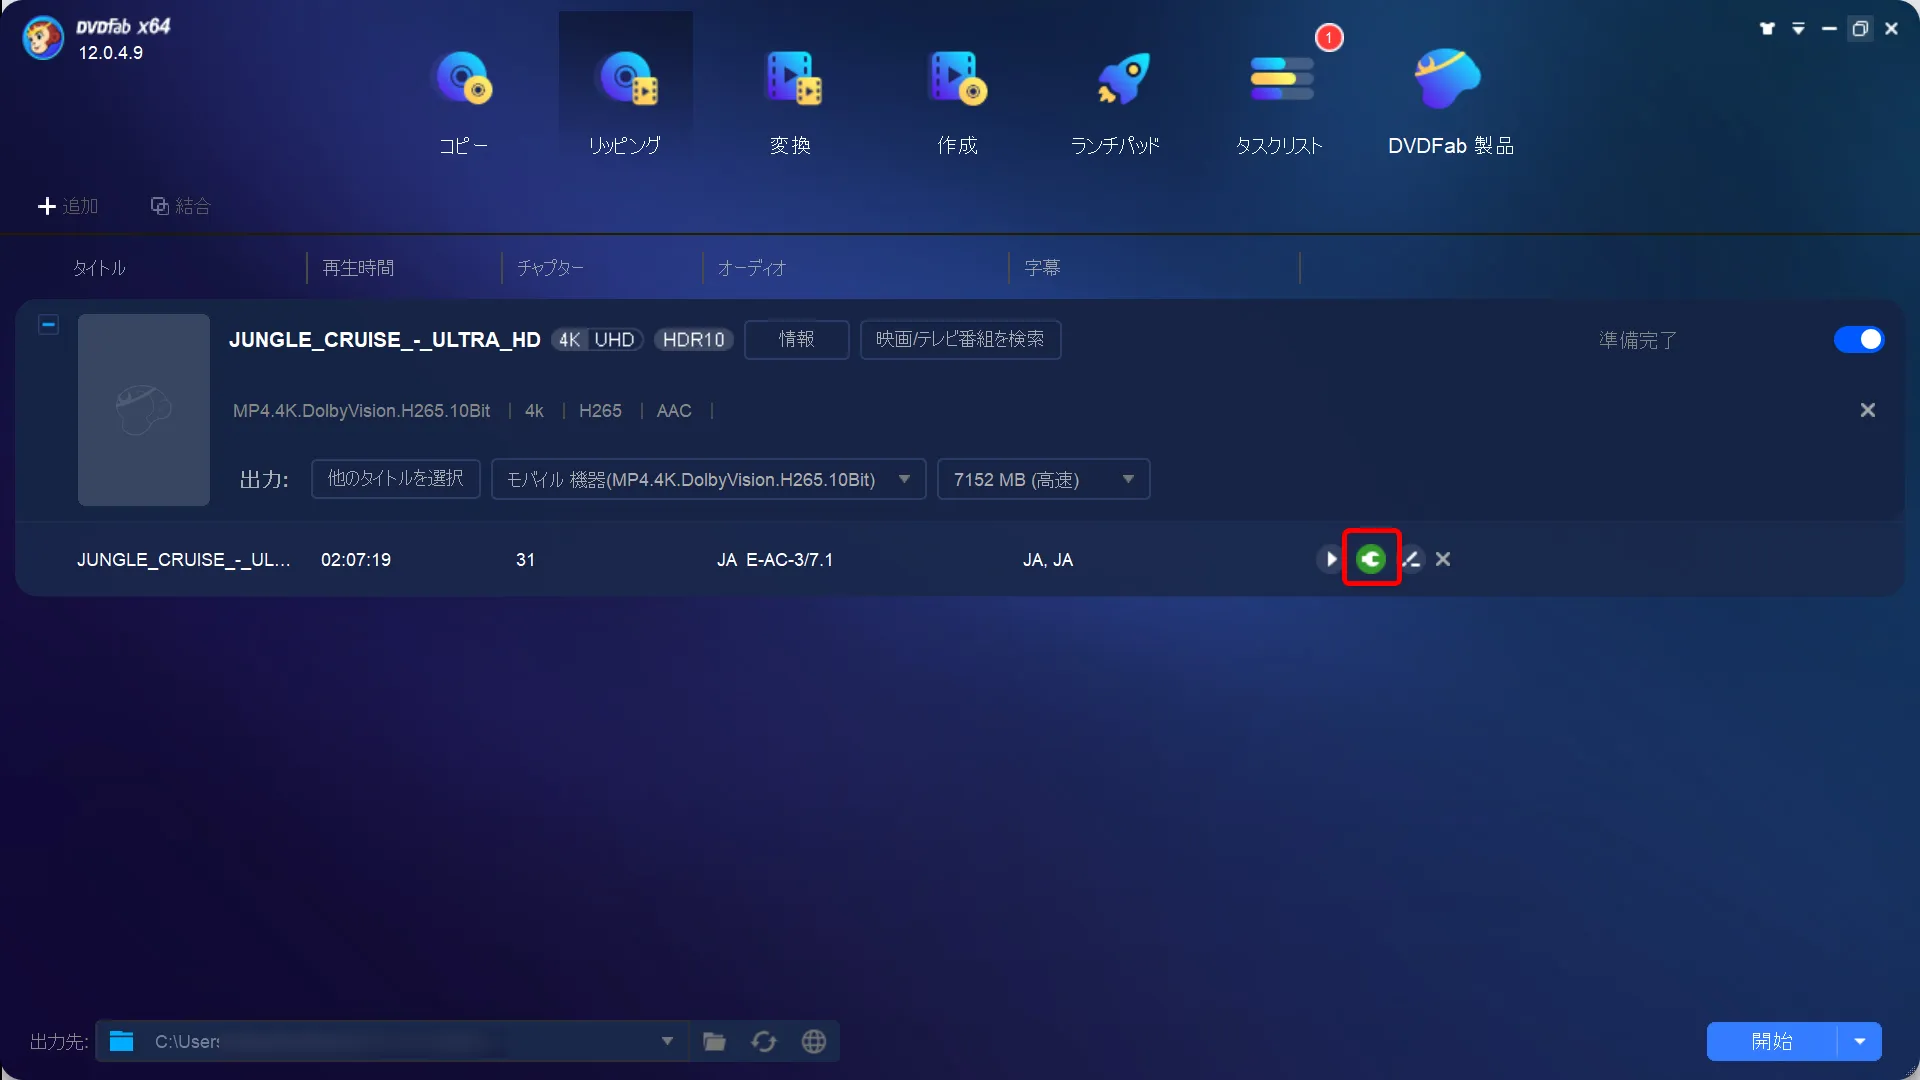Open the 作成 creator module
Viewport: 1920px width, 1080px height.
pos(957,103)
